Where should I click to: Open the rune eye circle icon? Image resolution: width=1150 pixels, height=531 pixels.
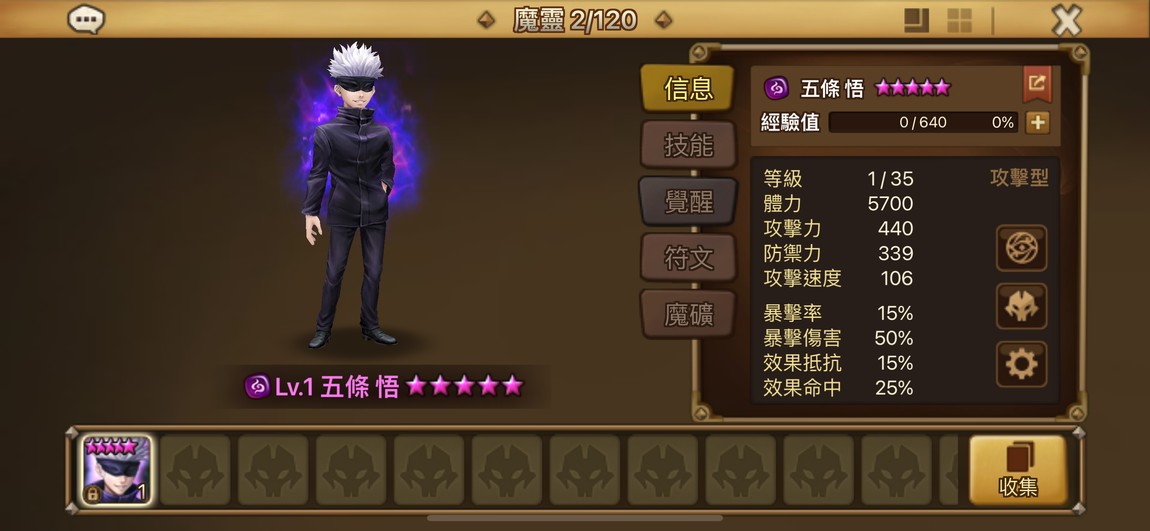tap(1021, 248)
